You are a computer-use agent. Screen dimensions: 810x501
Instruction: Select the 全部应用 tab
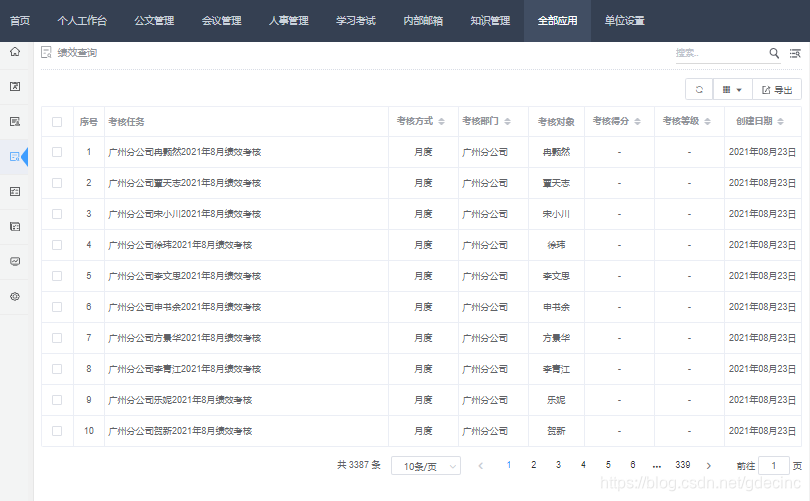pos(557,21)
